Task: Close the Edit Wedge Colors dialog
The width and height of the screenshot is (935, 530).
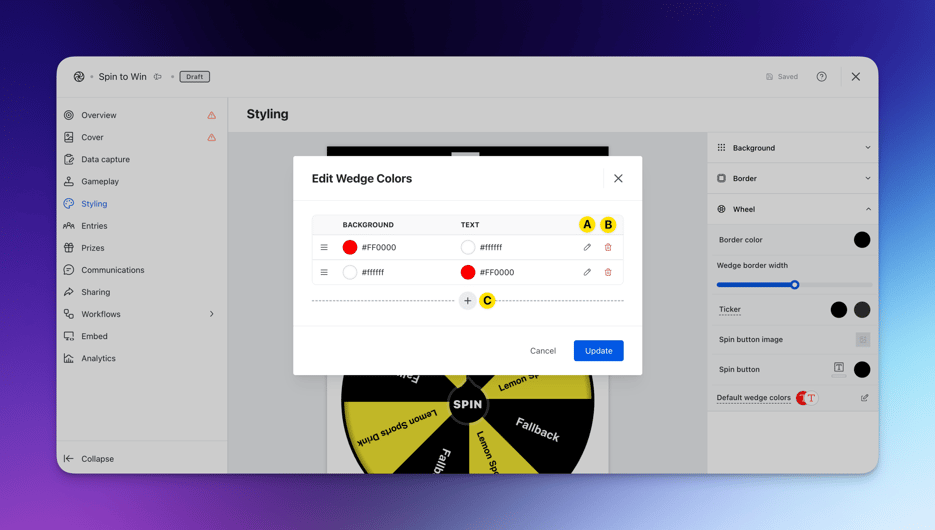Action: pyautogui.click(x=618, y=179)
